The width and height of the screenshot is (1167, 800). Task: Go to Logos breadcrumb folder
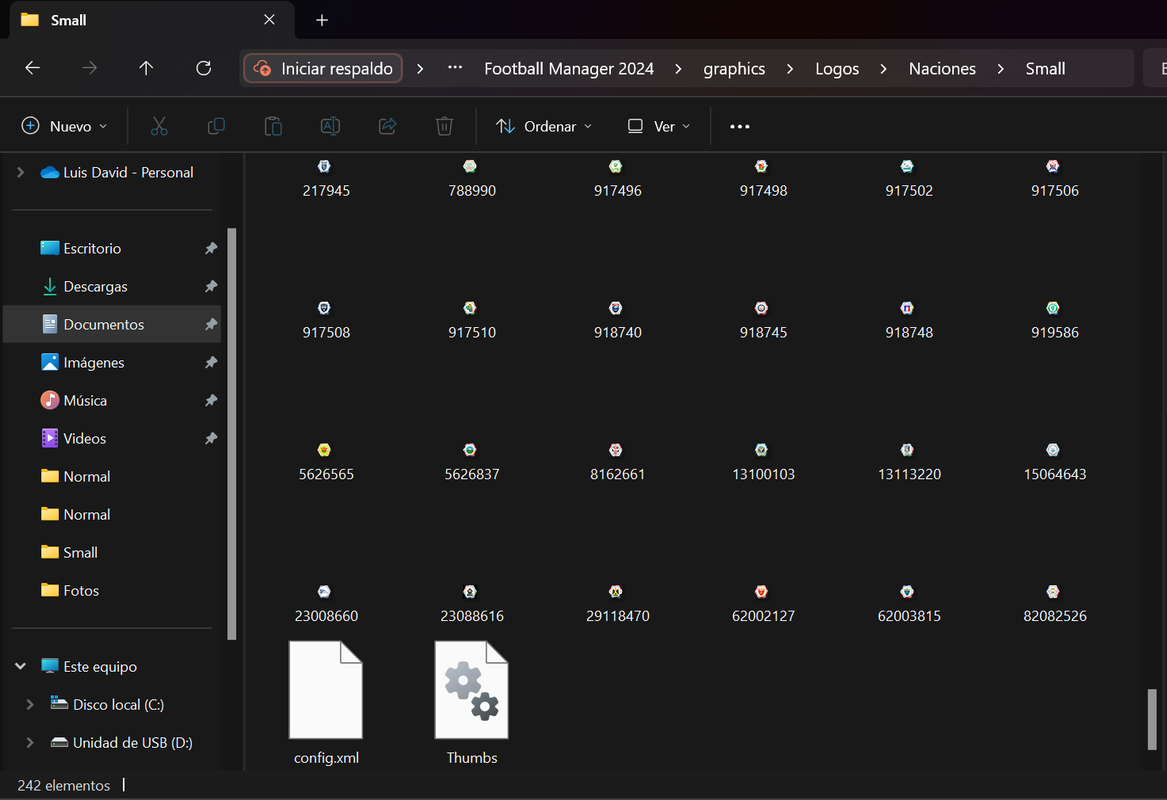click(837, 68)
